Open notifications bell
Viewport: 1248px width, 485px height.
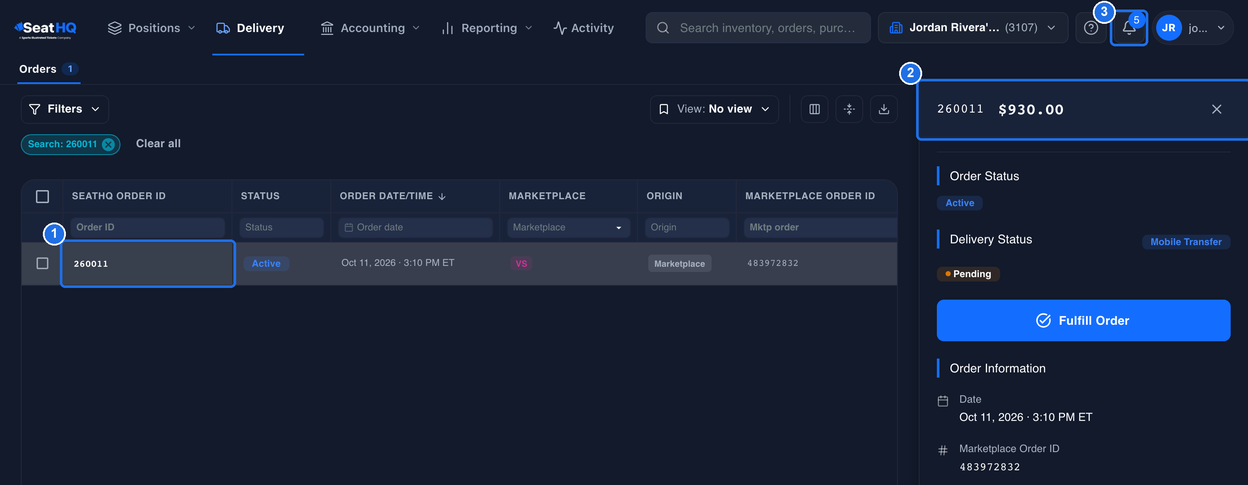click(x=1129, y=28)
